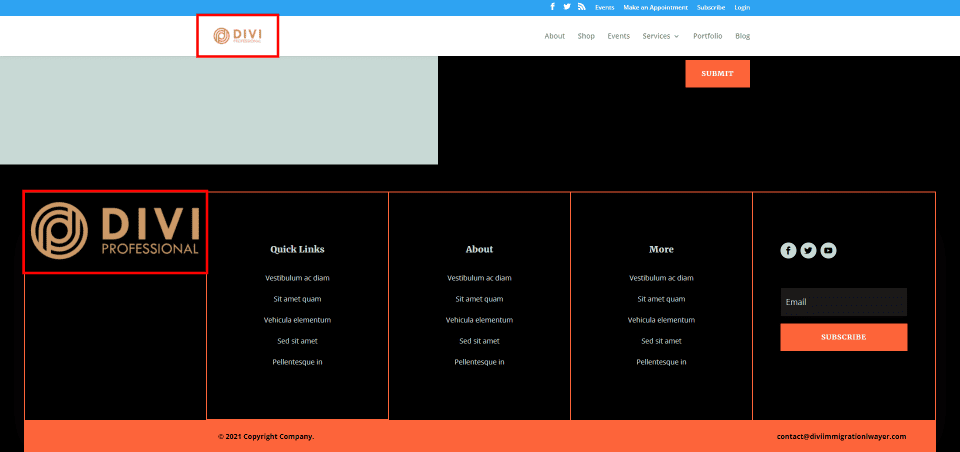Open Portfolio in the header menu
960x452 pixels.
click(707, 36)
